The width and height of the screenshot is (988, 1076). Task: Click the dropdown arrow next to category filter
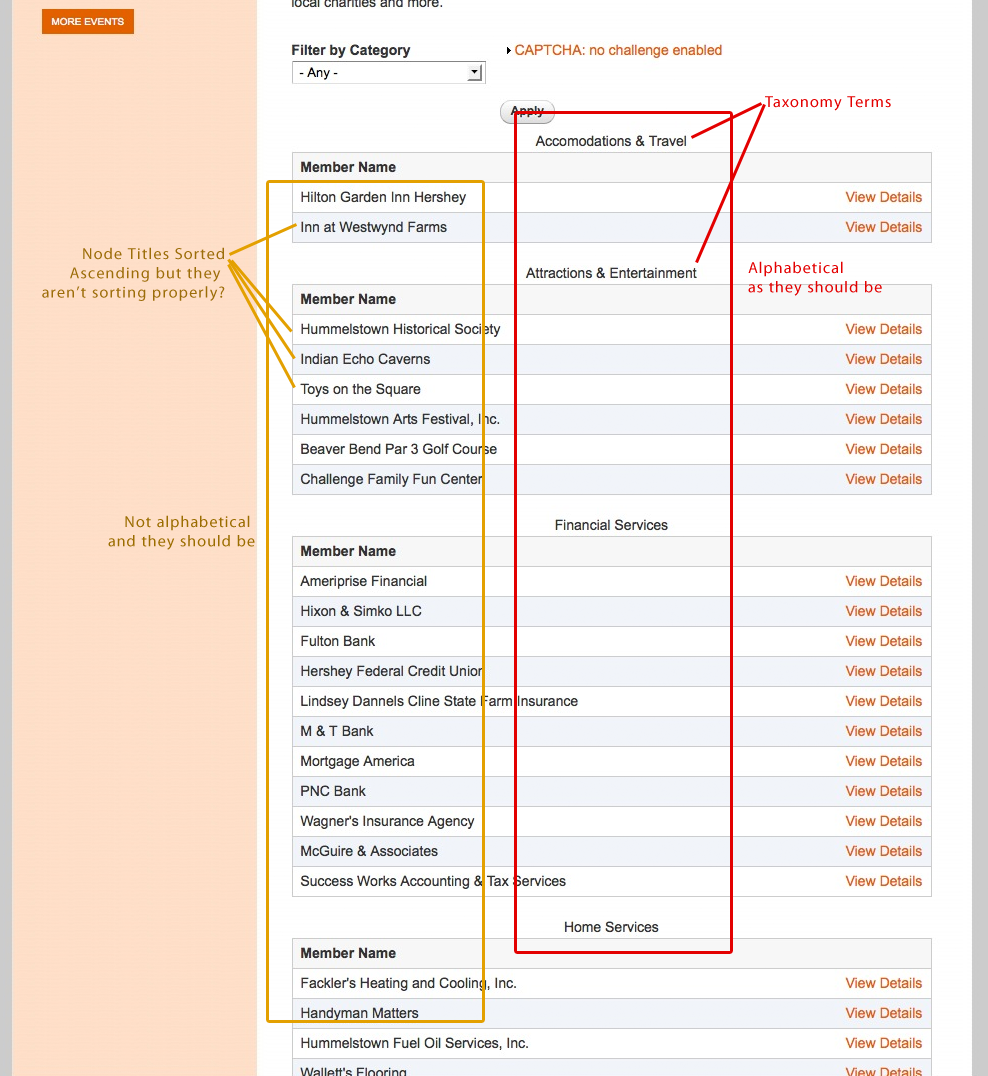[475, 72]
